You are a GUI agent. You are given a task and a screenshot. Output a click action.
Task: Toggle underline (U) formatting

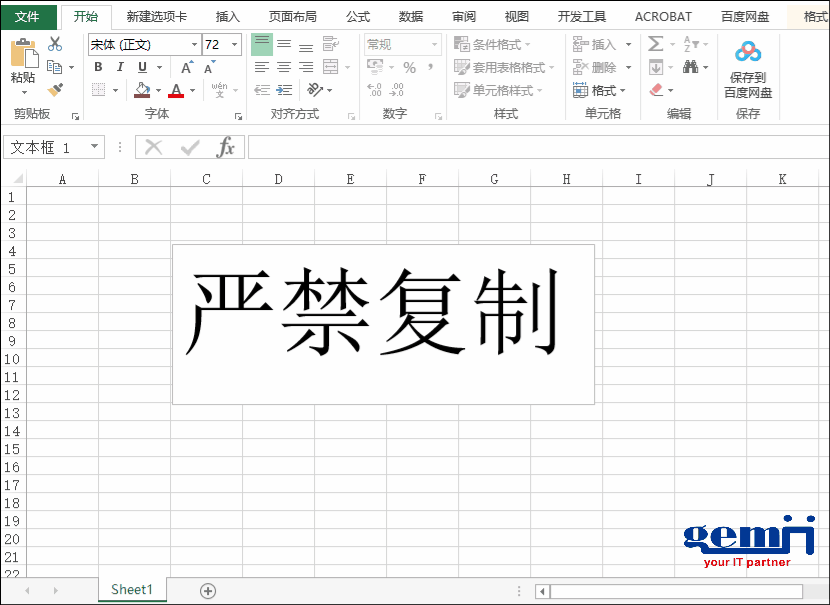(x=142, y=67)
